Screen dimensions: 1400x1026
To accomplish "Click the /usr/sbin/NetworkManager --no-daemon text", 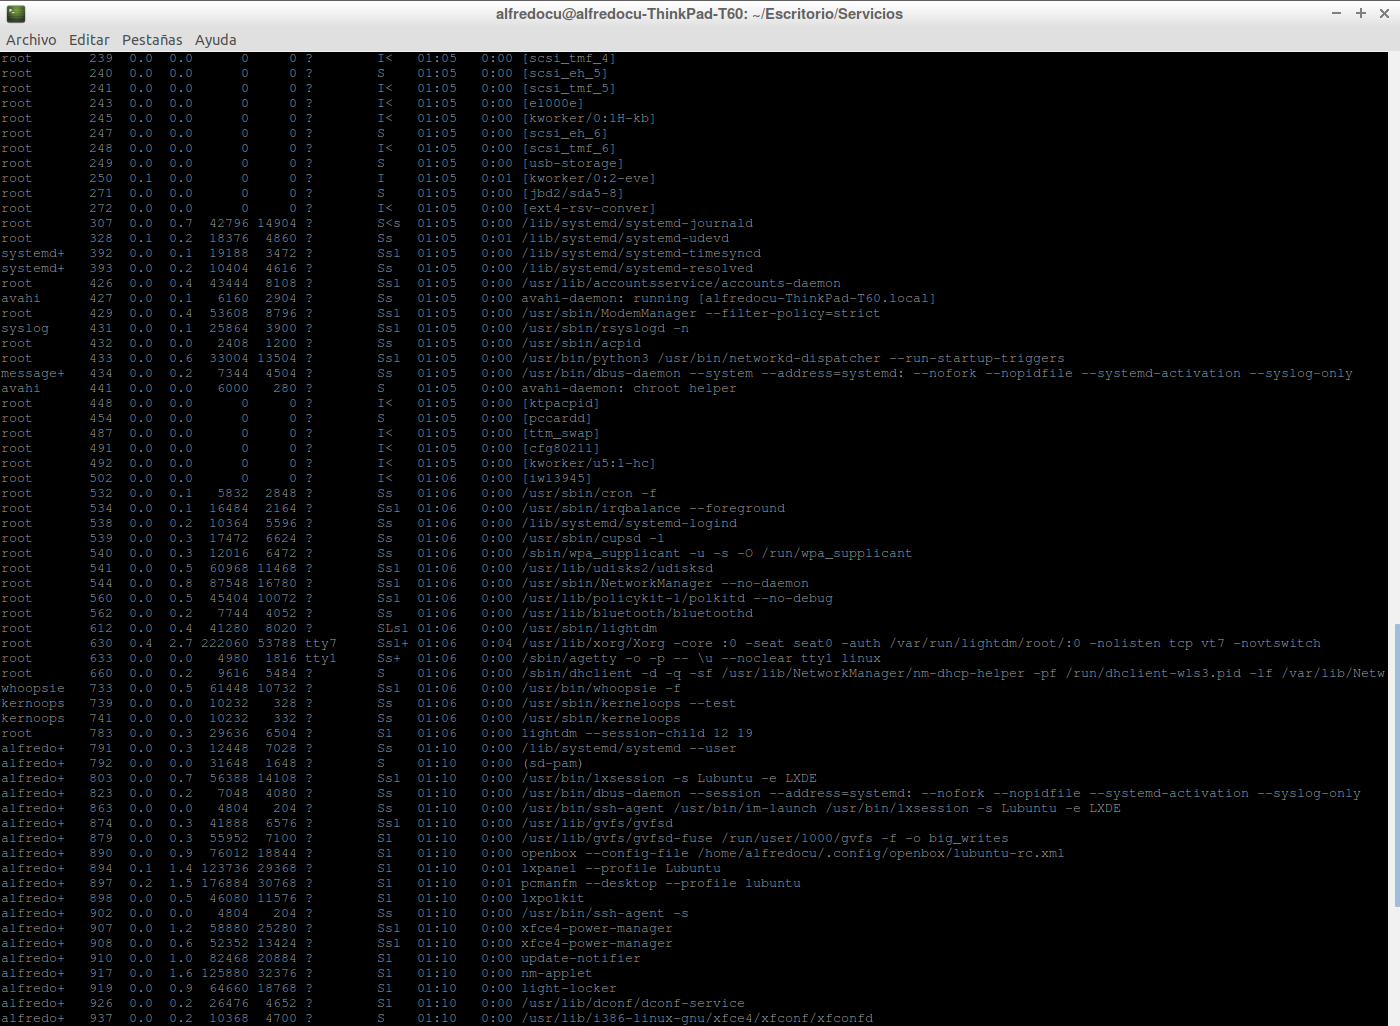I will coord(665,584).
